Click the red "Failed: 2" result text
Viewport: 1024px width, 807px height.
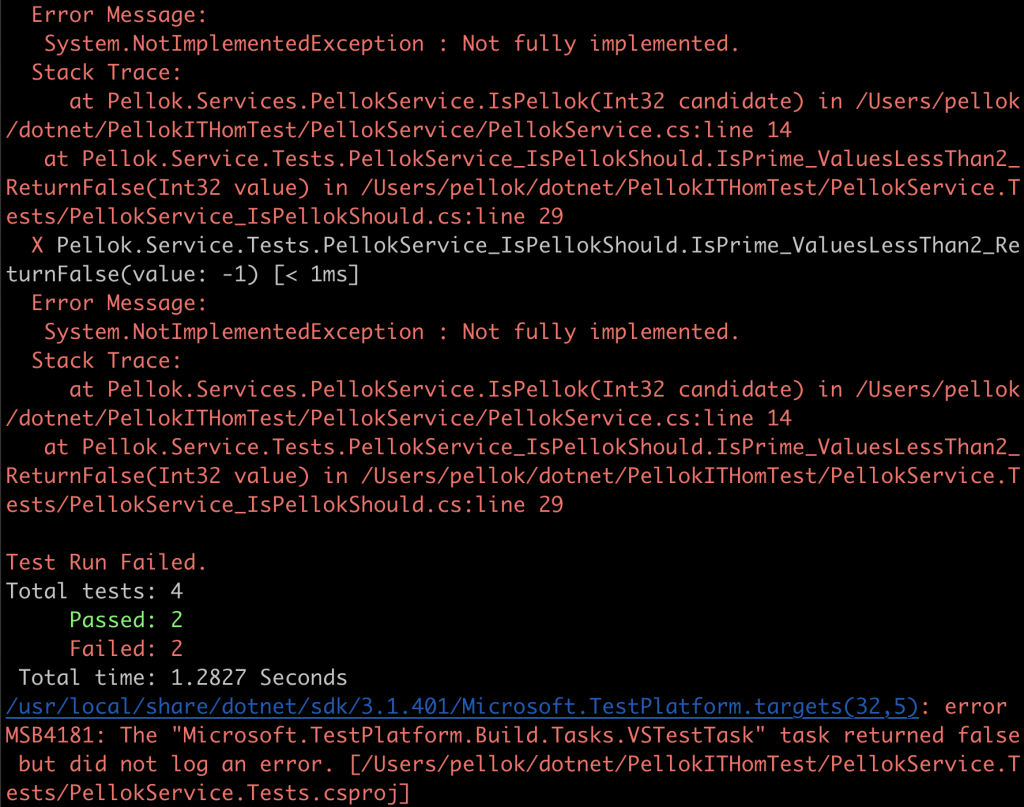point(126,649)
